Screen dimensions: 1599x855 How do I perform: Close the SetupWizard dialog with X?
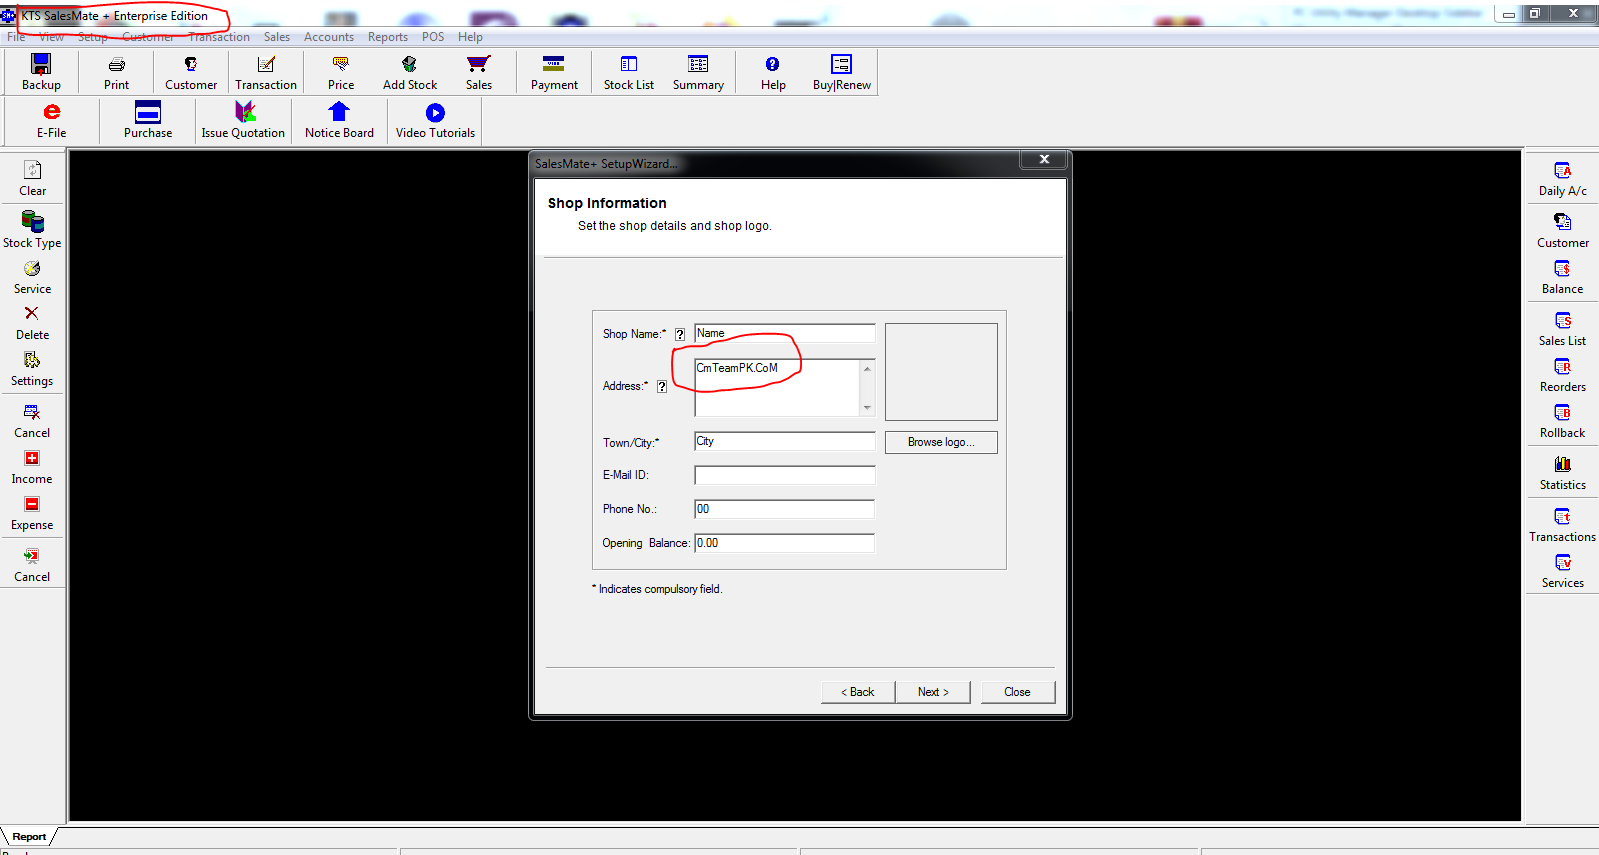(x=1044, y=160)
